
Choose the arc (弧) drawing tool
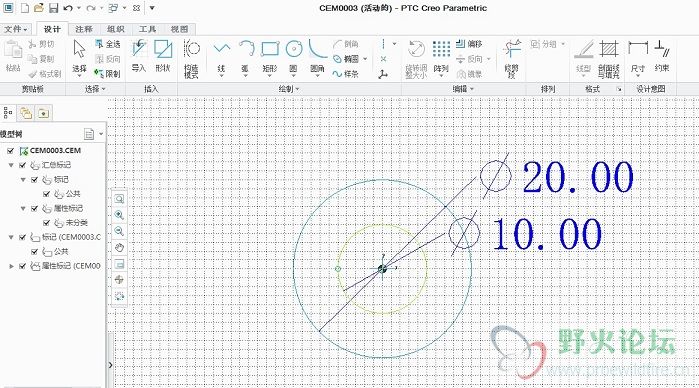pos(246,57)
